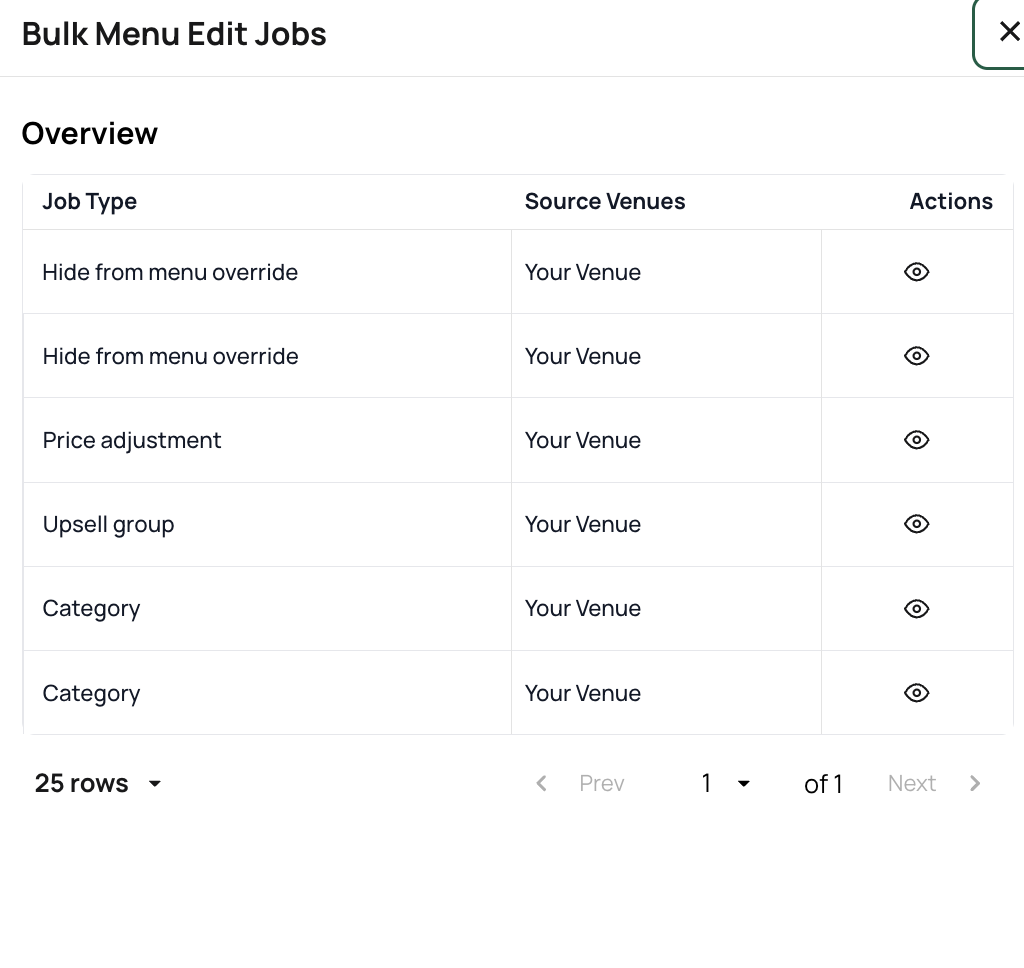The image size is (1024, 968).
Task: Click the Actions column header
Action: (x=950, y=202)
